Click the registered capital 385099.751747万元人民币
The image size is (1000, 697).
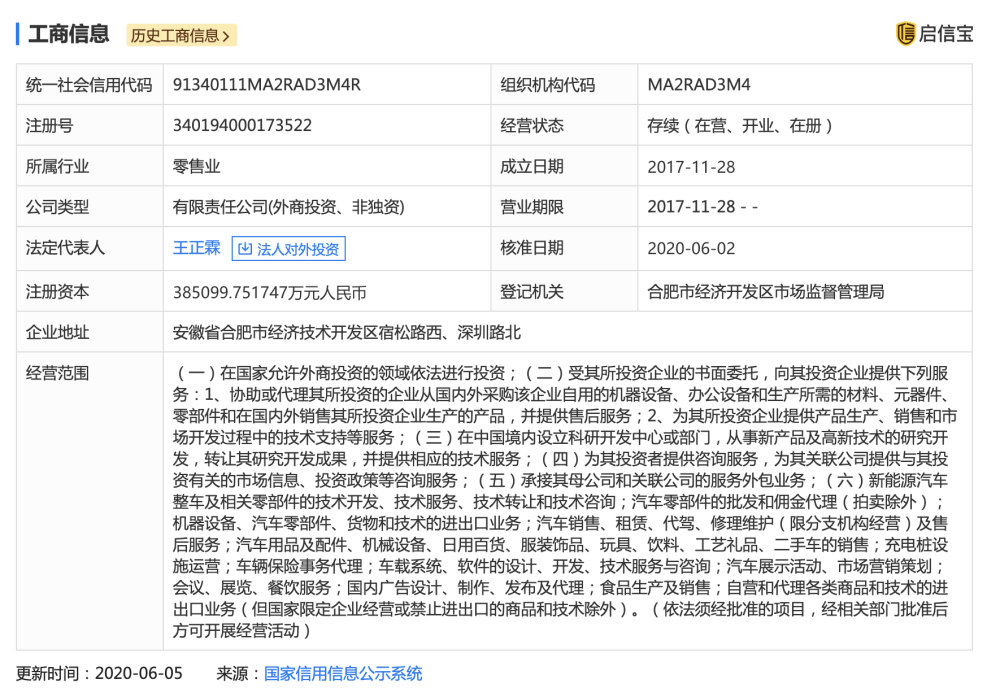(270, 292)
